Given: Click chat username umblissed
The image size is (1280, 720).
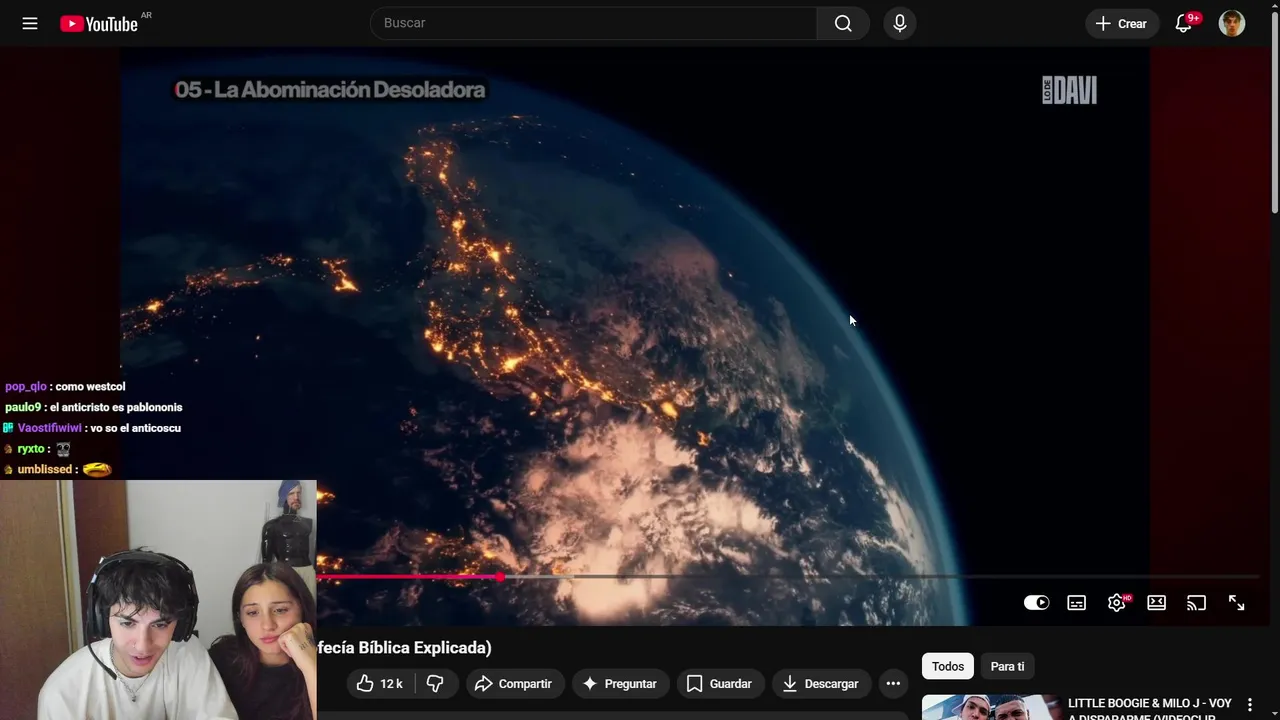Looking at the screenshot, I should (45, 470).
